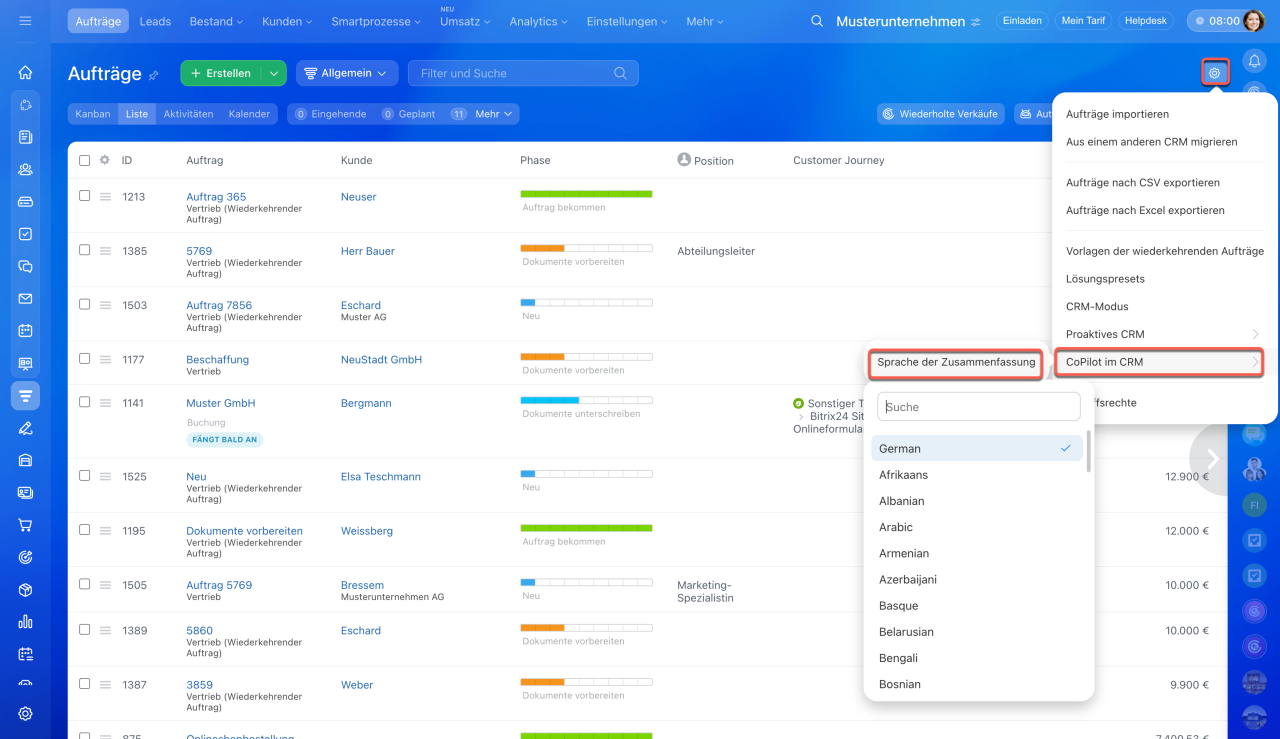Click the magnifier icon in top bar

817,21
